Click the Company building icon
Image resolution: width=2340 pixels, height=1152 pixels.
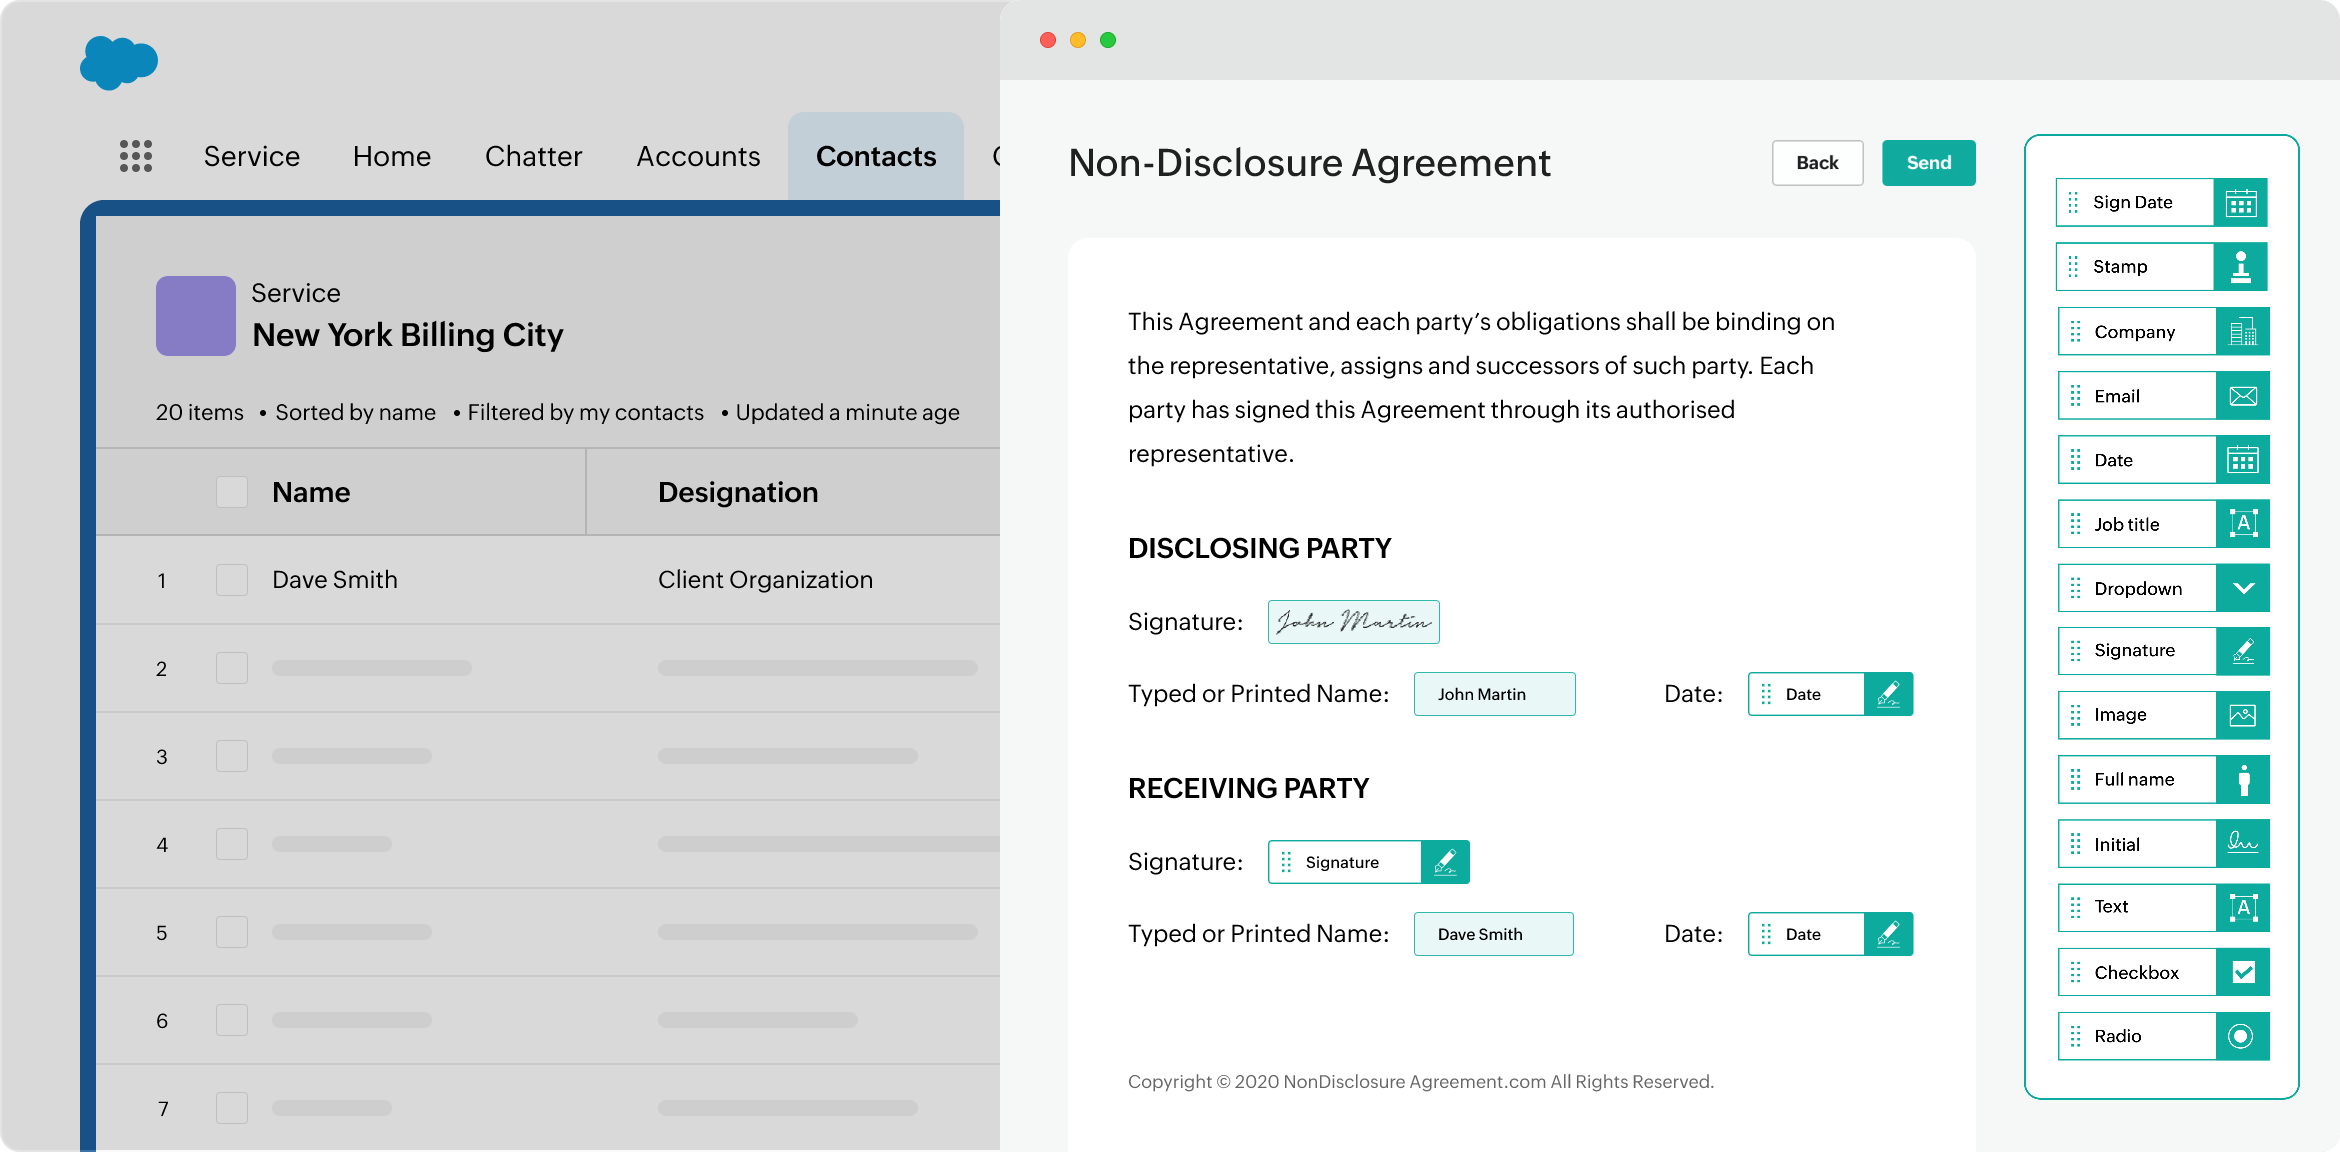pos(2243,332)
